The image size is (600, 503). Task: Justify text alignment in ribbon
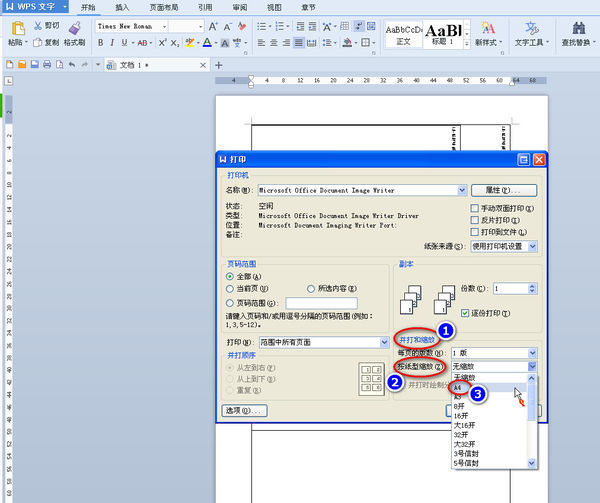pos(298,43)
